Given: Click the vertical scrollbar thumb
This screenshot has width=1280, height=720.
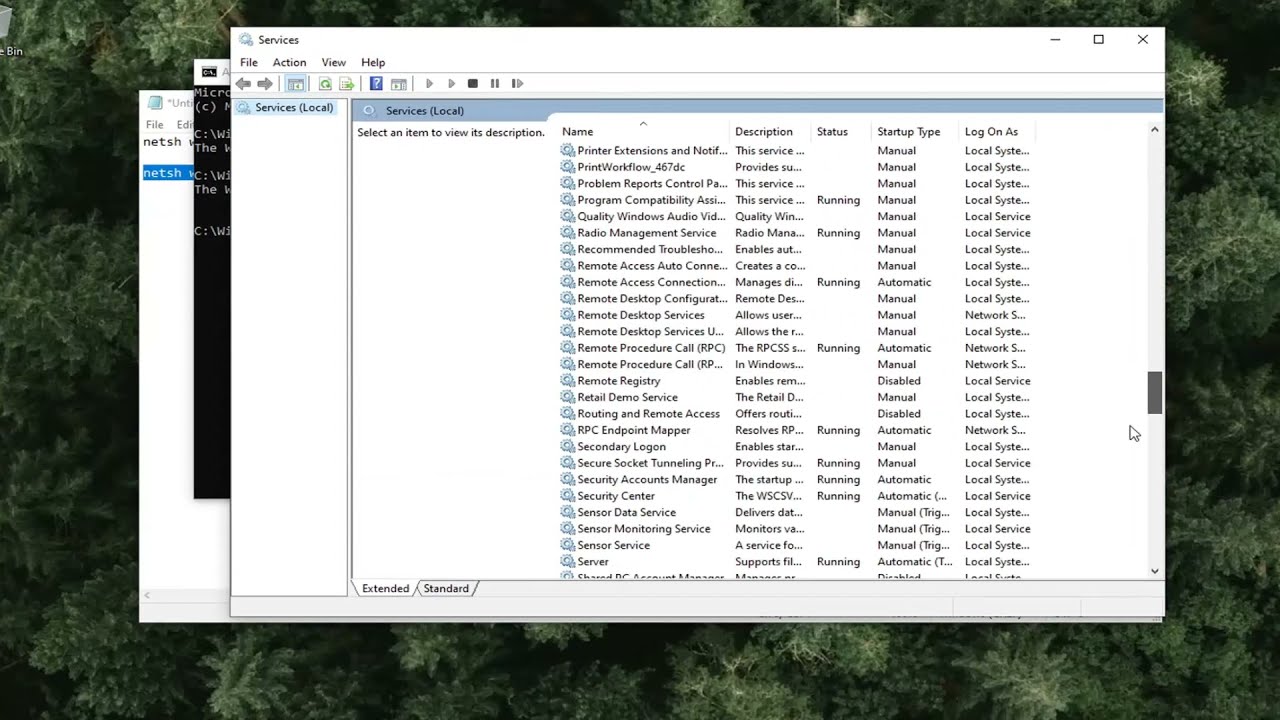Looking at the screenshot, I should pyautogui.click(x=1155, y=392).
